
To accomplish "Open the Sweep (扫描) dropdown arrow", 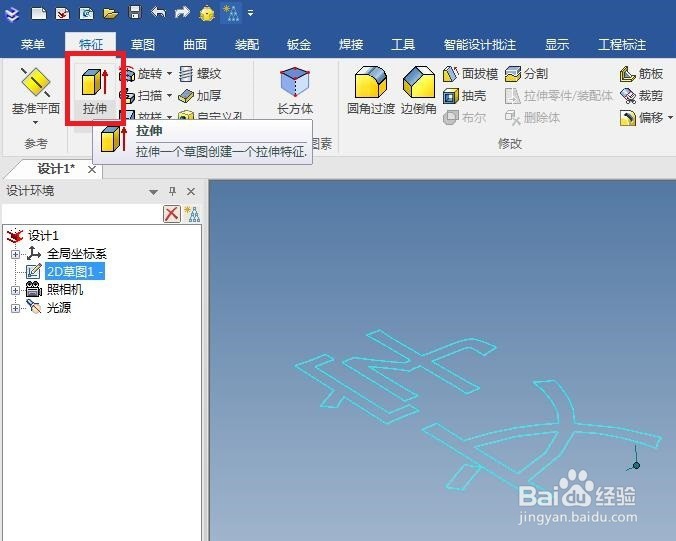I will (169, 95).
